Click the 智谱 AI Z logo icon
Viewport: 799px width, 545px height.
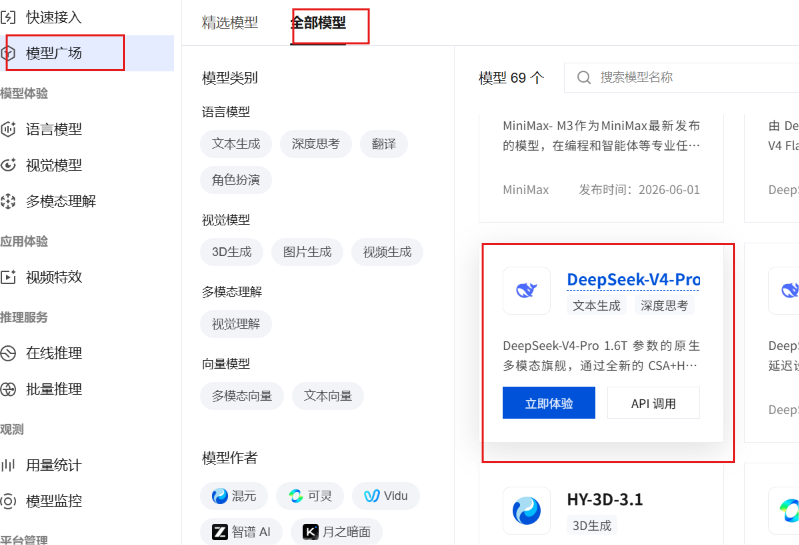click(220, 532)
